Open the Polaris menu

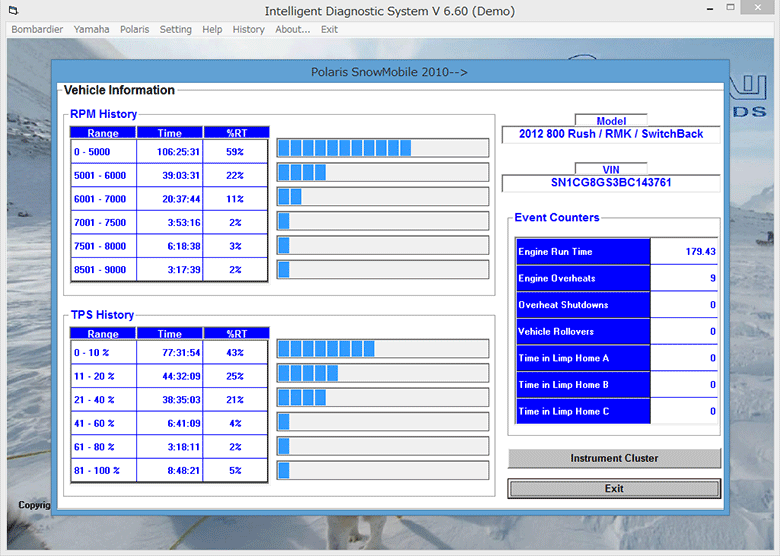[134, 29]
